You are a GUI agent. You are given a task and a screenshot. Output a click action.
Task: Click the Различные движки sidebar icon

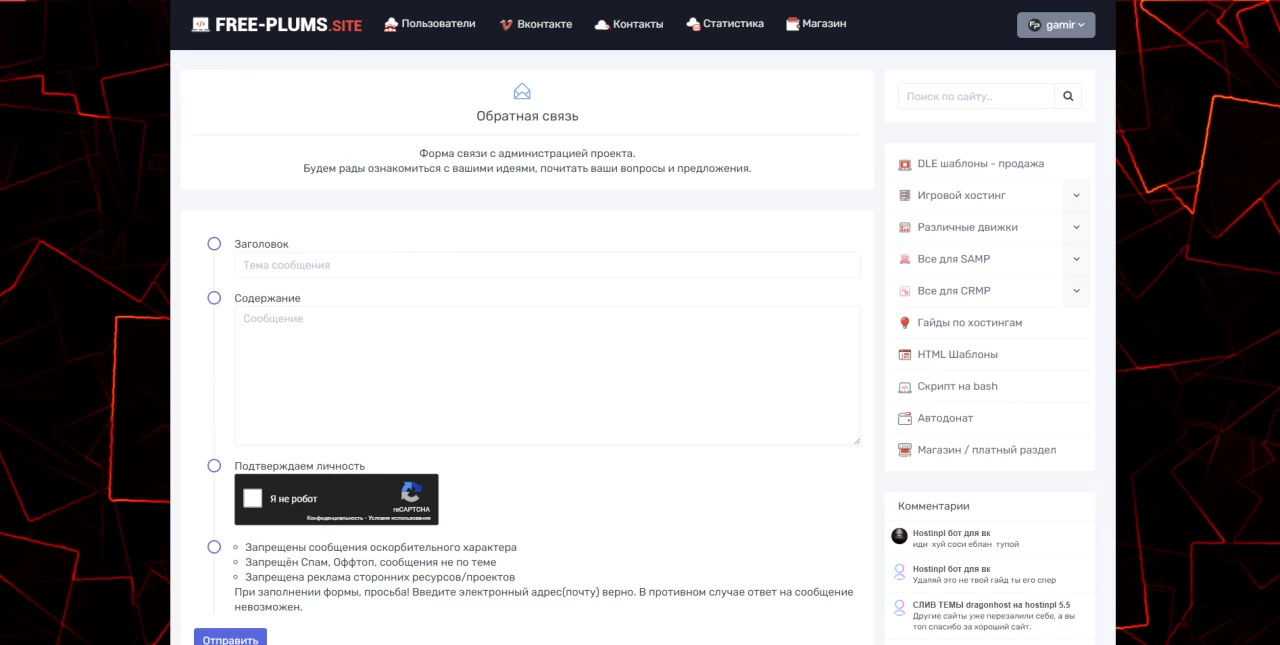point(905,228)
